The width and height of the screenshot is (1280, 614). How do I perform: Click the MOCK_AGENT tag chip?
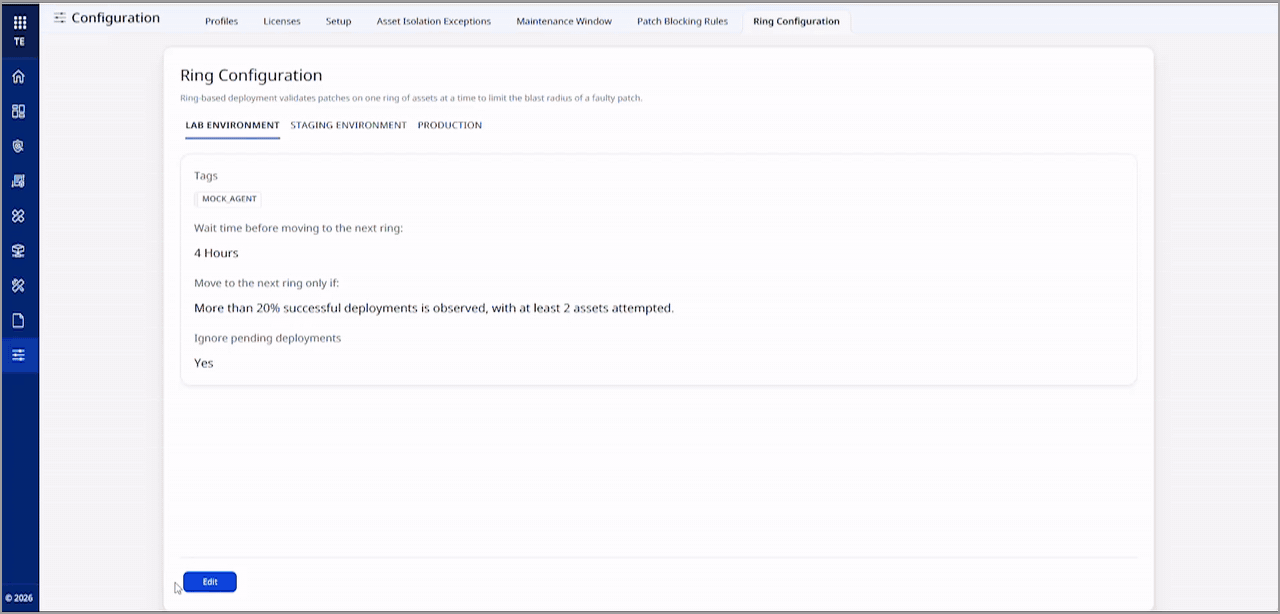(x=229, y=199)
